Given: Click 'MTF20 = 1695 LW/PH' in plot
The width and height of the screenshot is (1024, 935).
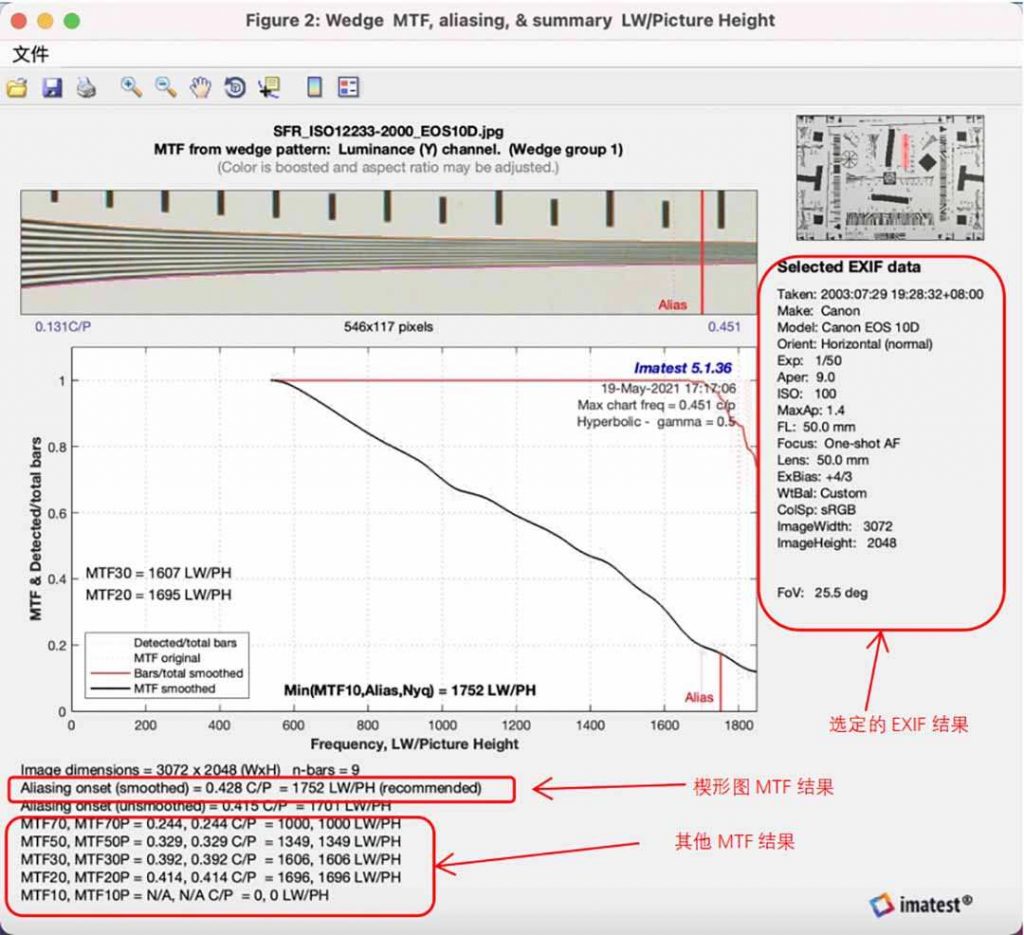Looking at the screenshot, I should point(159,595).
